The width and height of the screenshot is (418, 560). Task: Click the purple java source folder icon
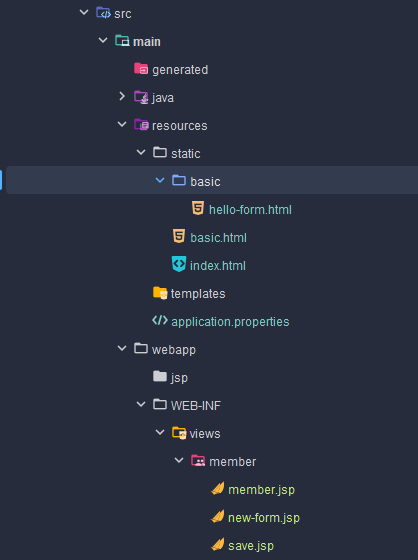point(141,97)
